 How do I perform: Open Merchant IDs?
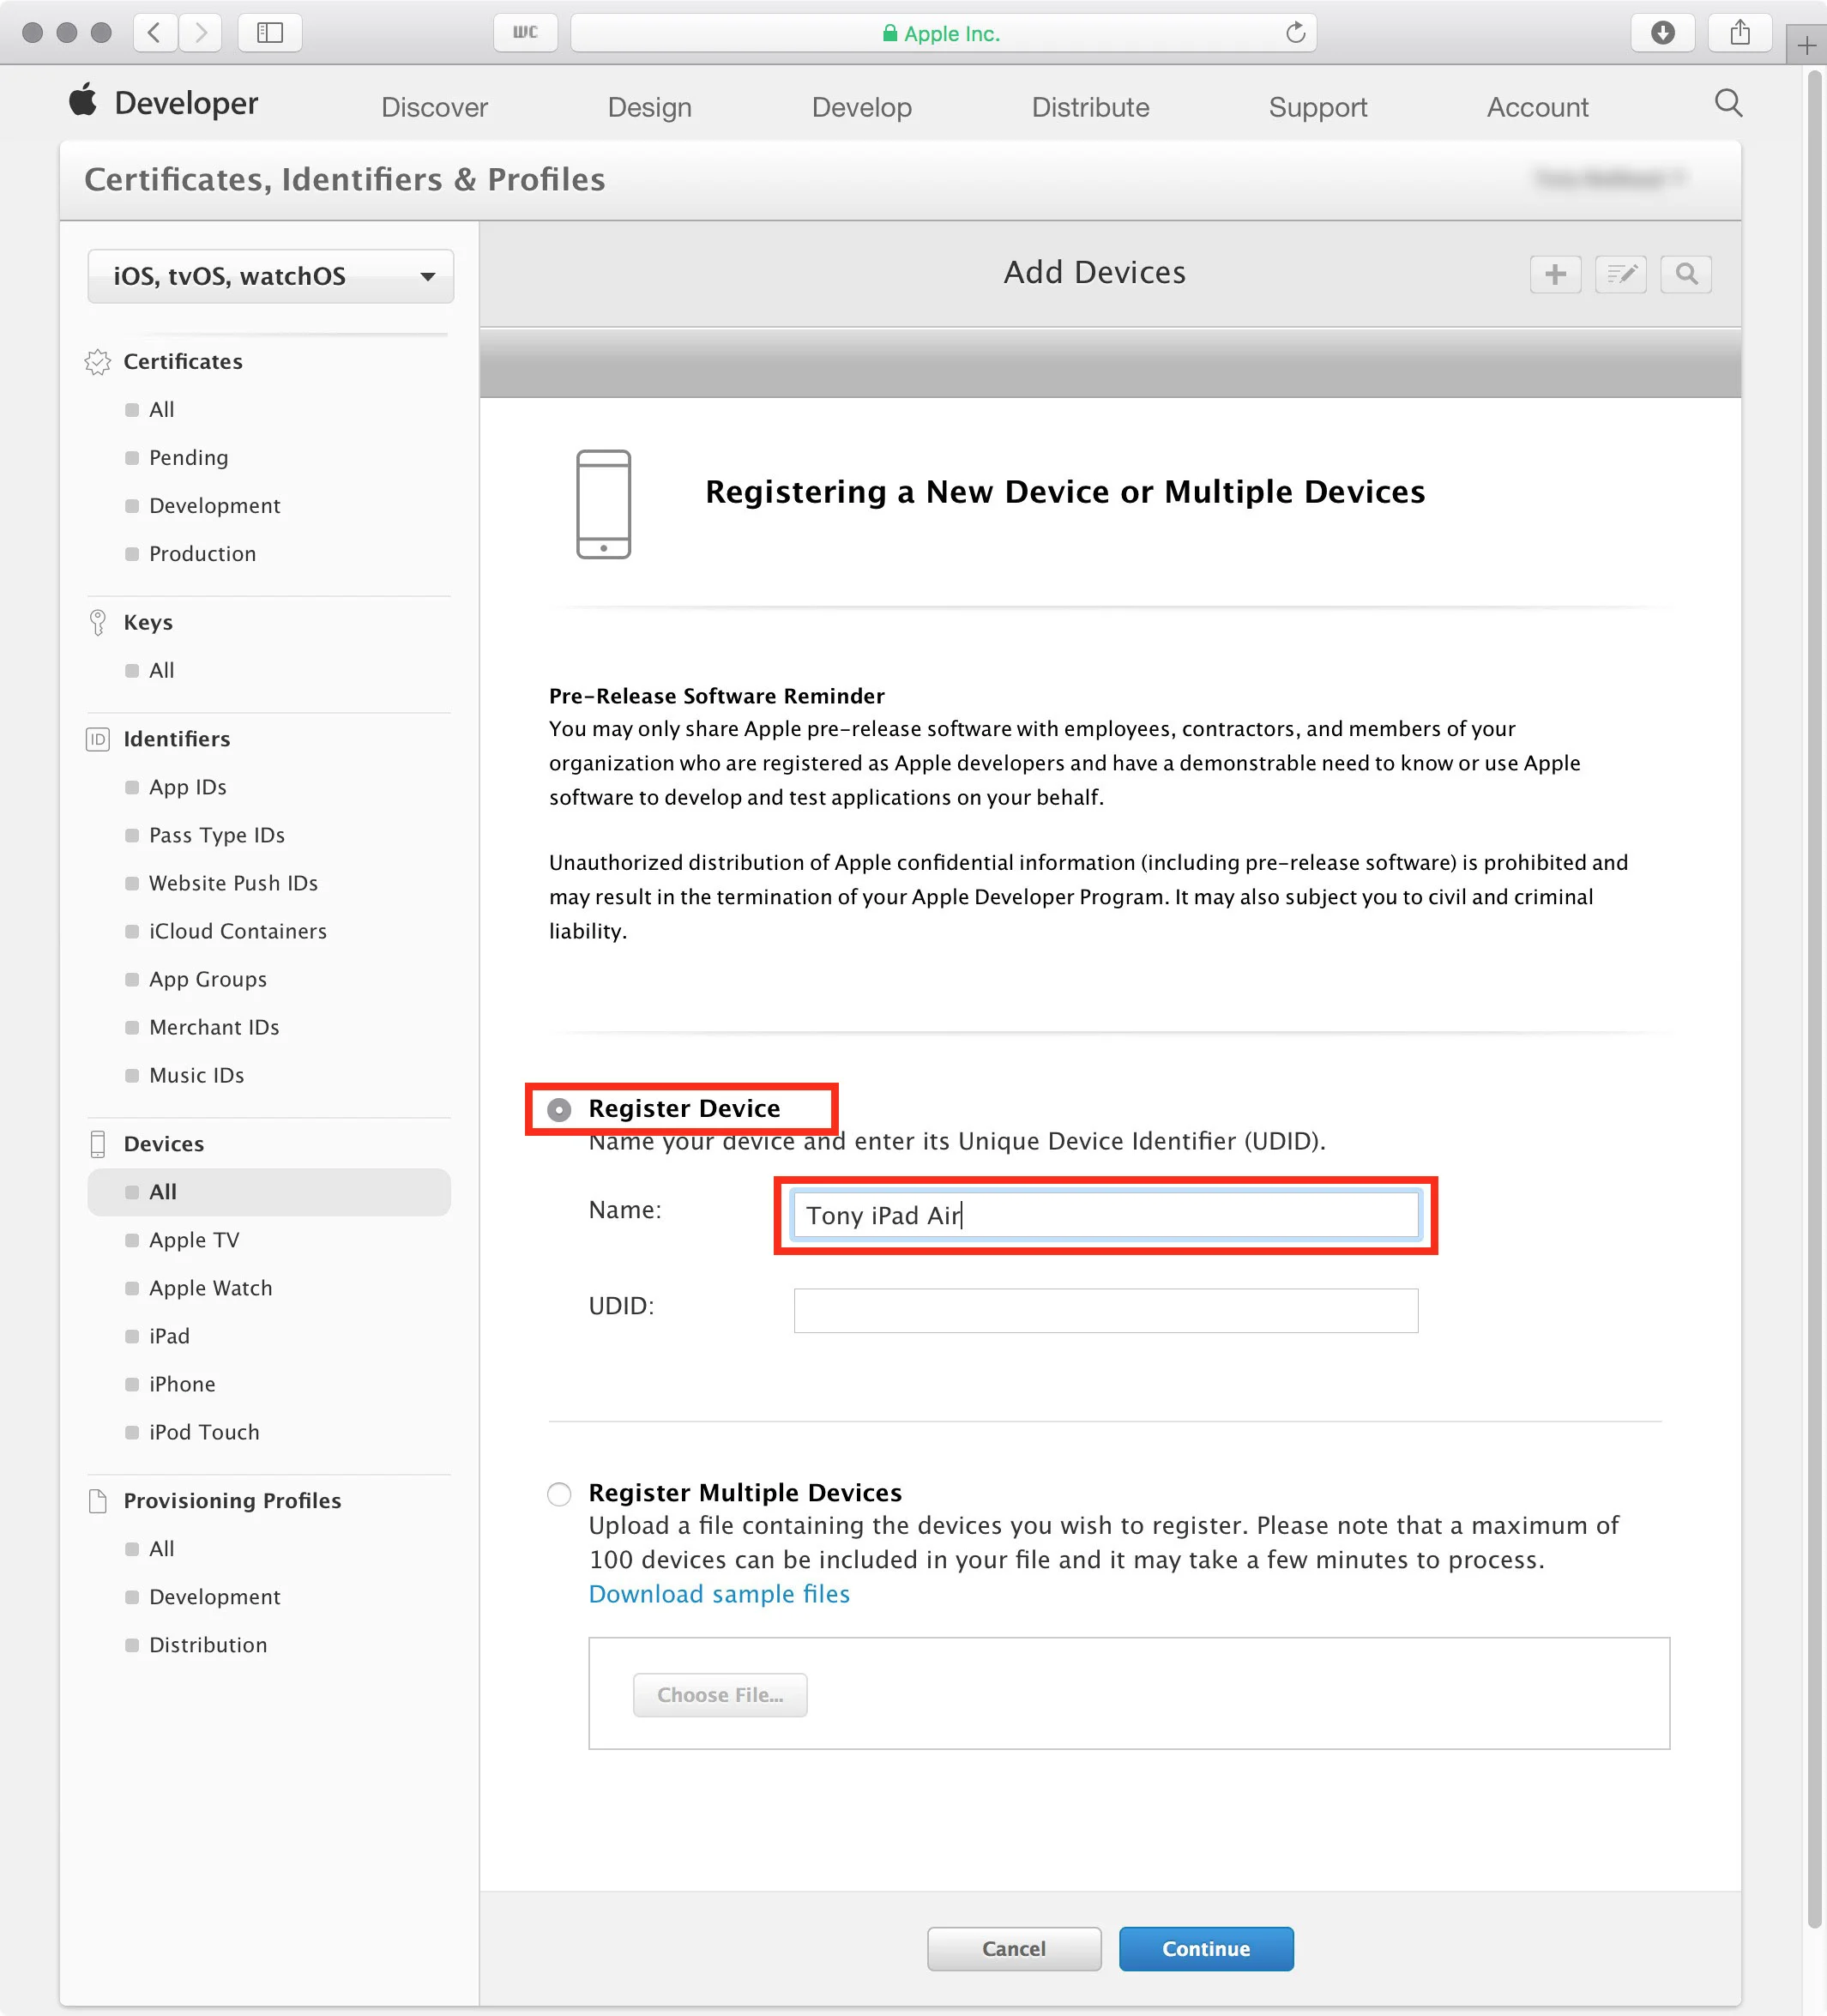point(214,1028)
